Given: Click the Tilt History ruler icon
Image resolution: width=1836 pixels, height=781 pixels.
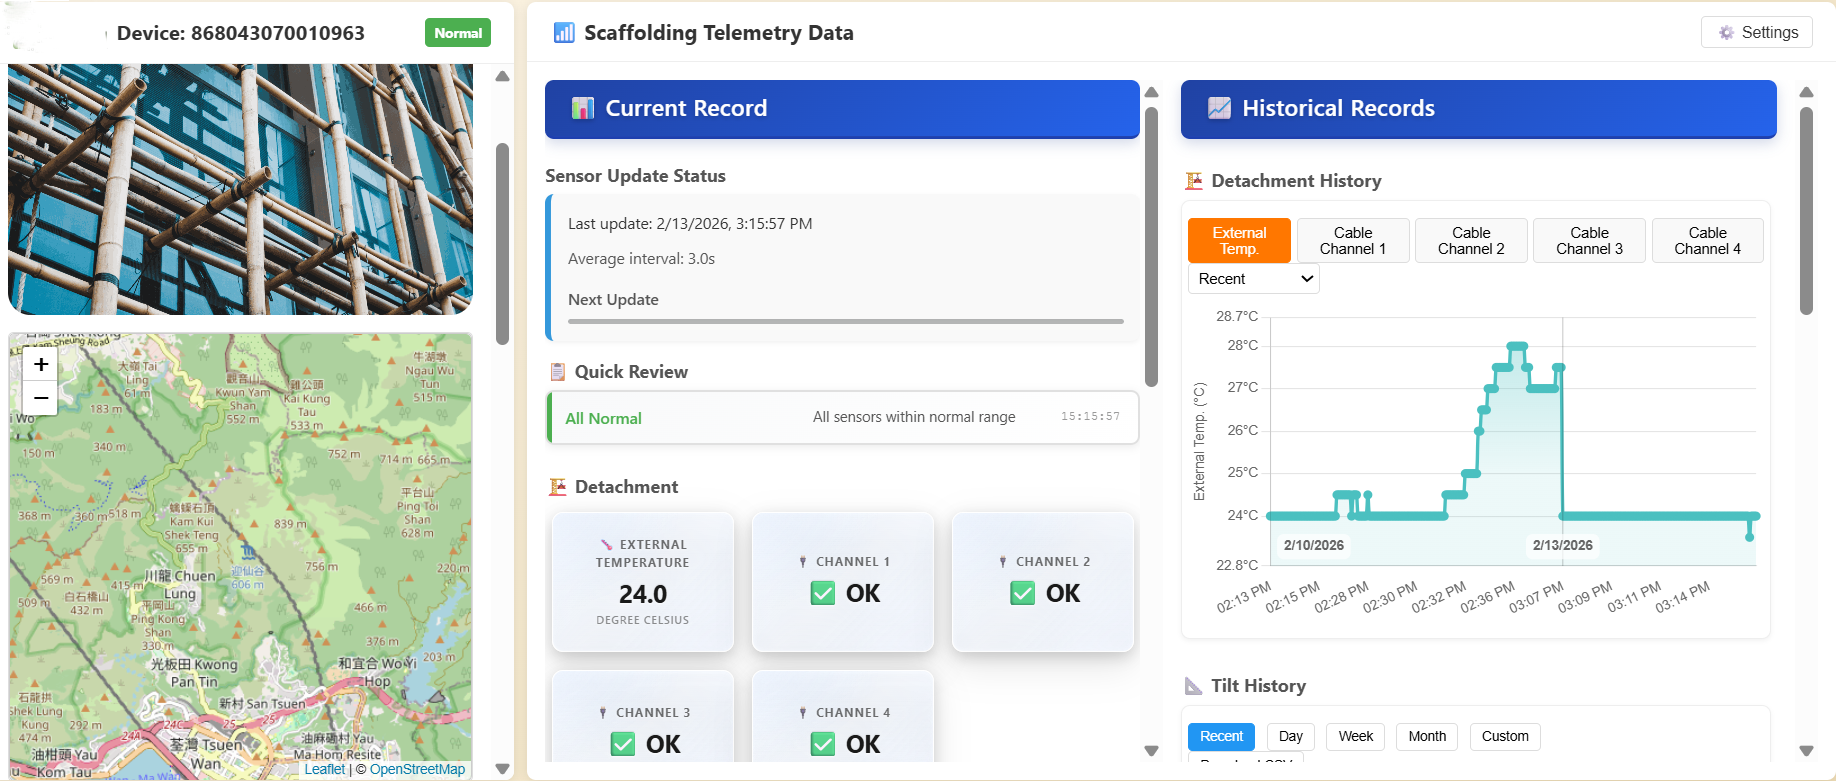Looking at the screenshot, I should click(x=1194, y=686).
